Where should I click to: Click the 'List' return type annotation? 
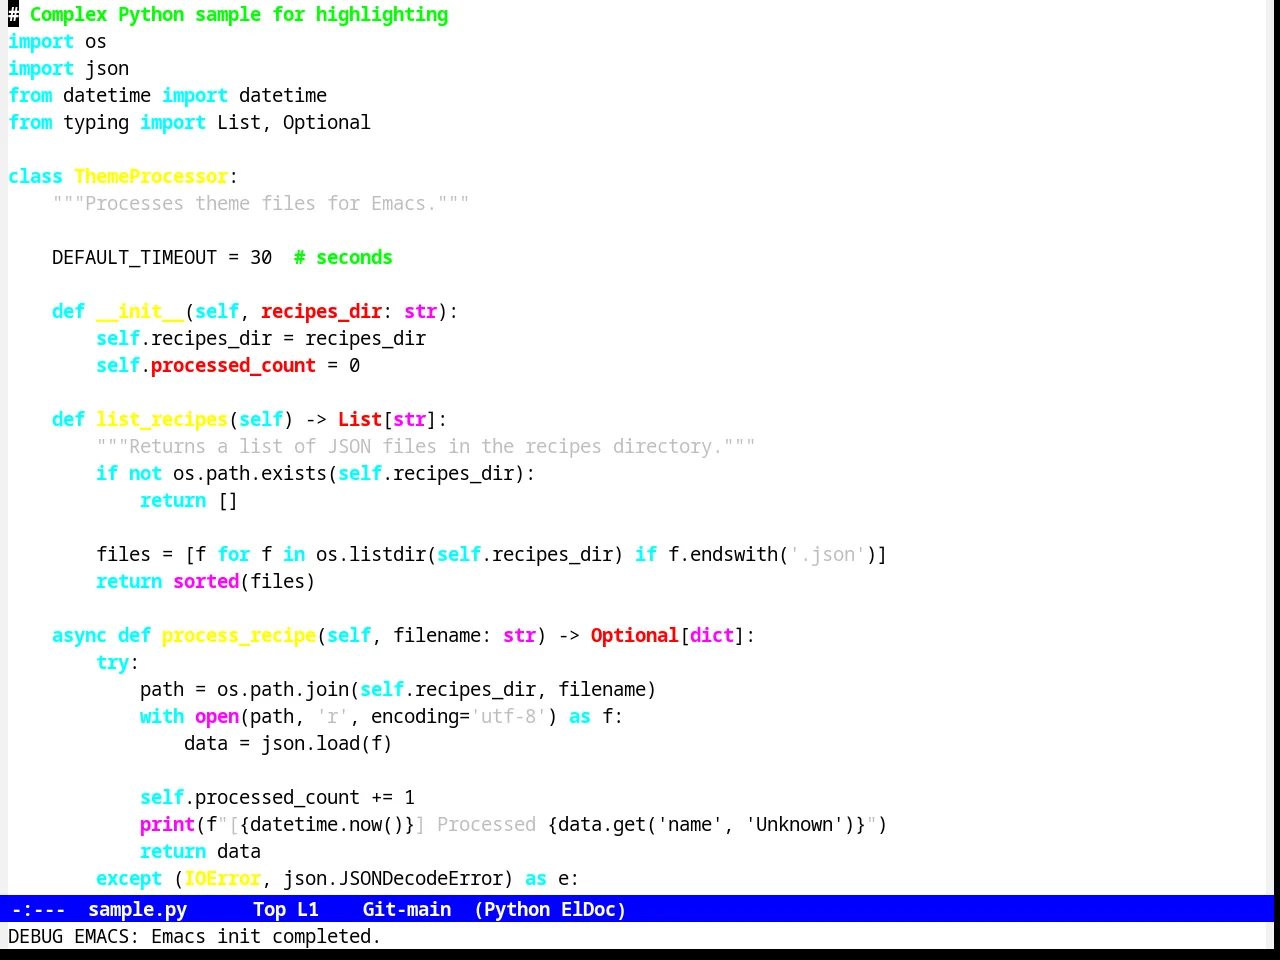(x=360, y=419)
